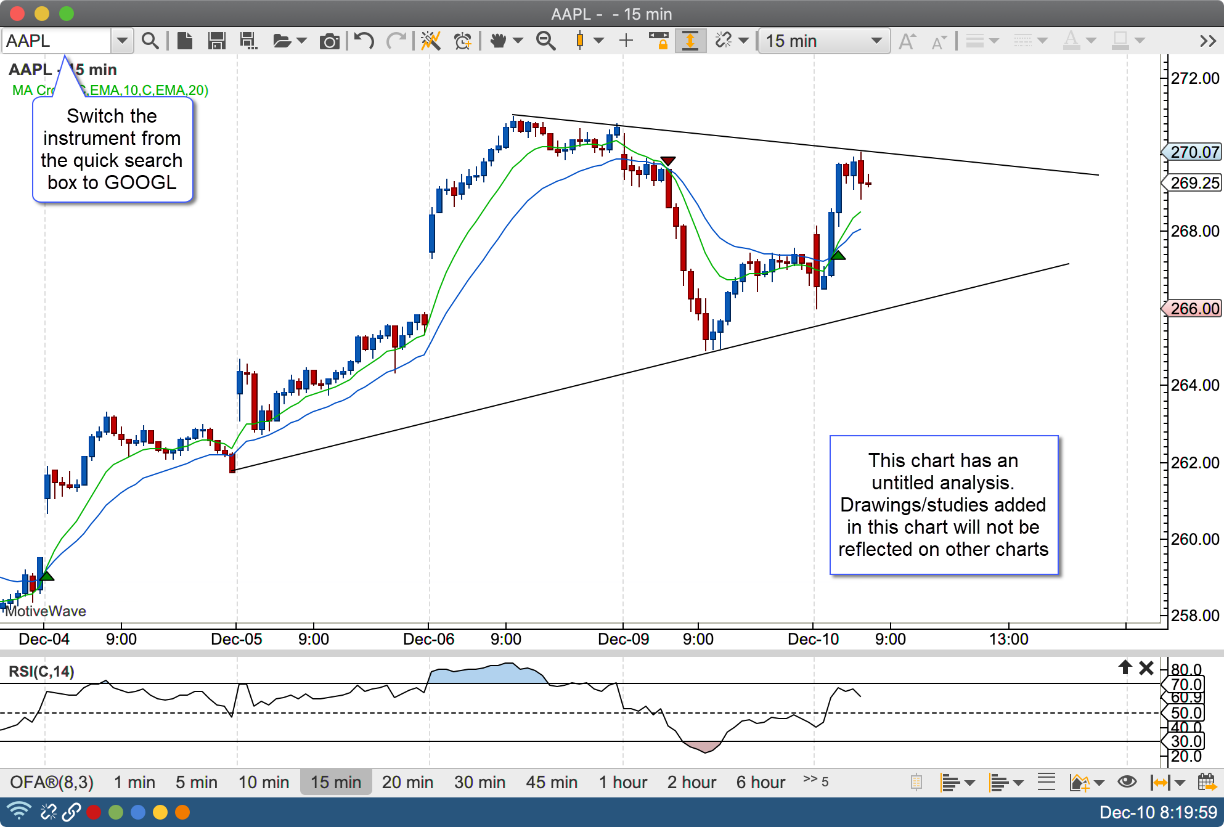The image size is (1224, 827).
Task: Click the camera screenshot icon
Action: click(x=329, y=41)
